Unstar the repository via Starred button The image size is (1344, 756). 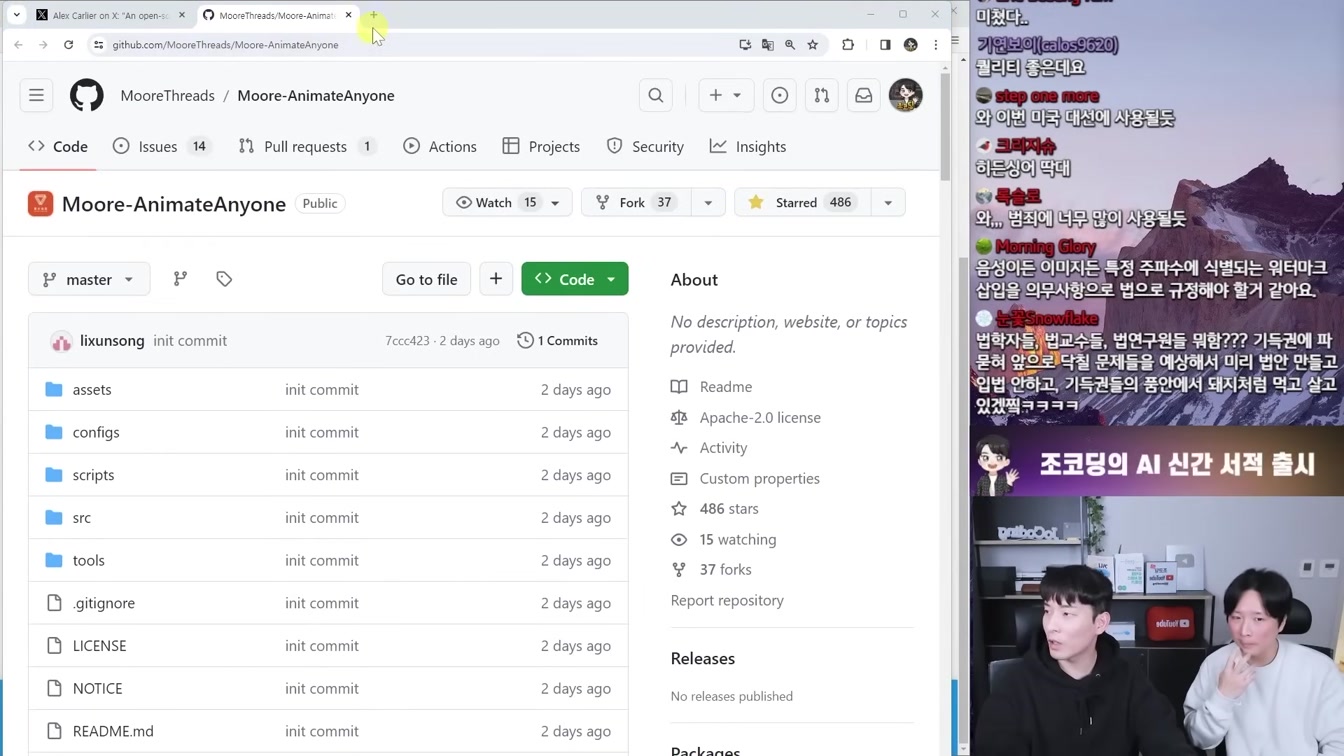(803, 203)
